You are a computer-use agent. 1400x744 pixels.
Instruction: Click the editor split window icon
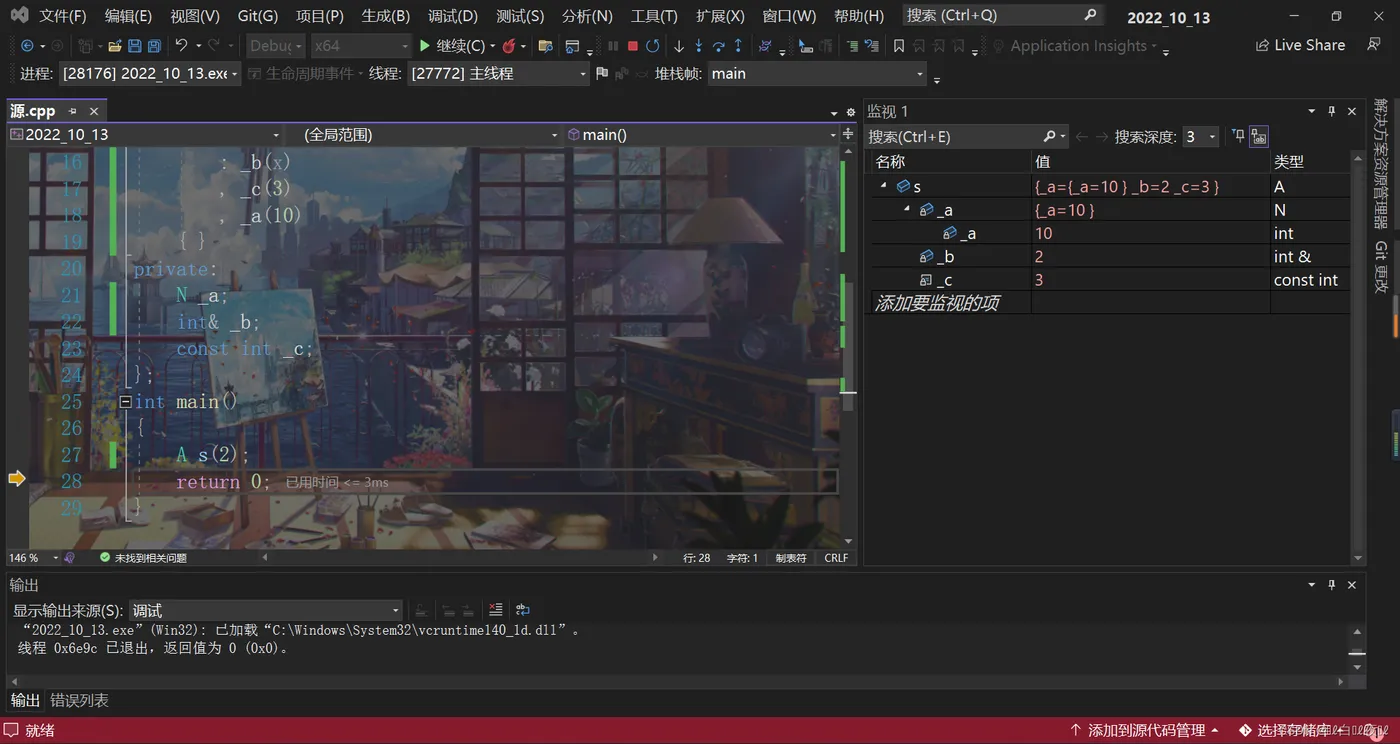(848, 134)
